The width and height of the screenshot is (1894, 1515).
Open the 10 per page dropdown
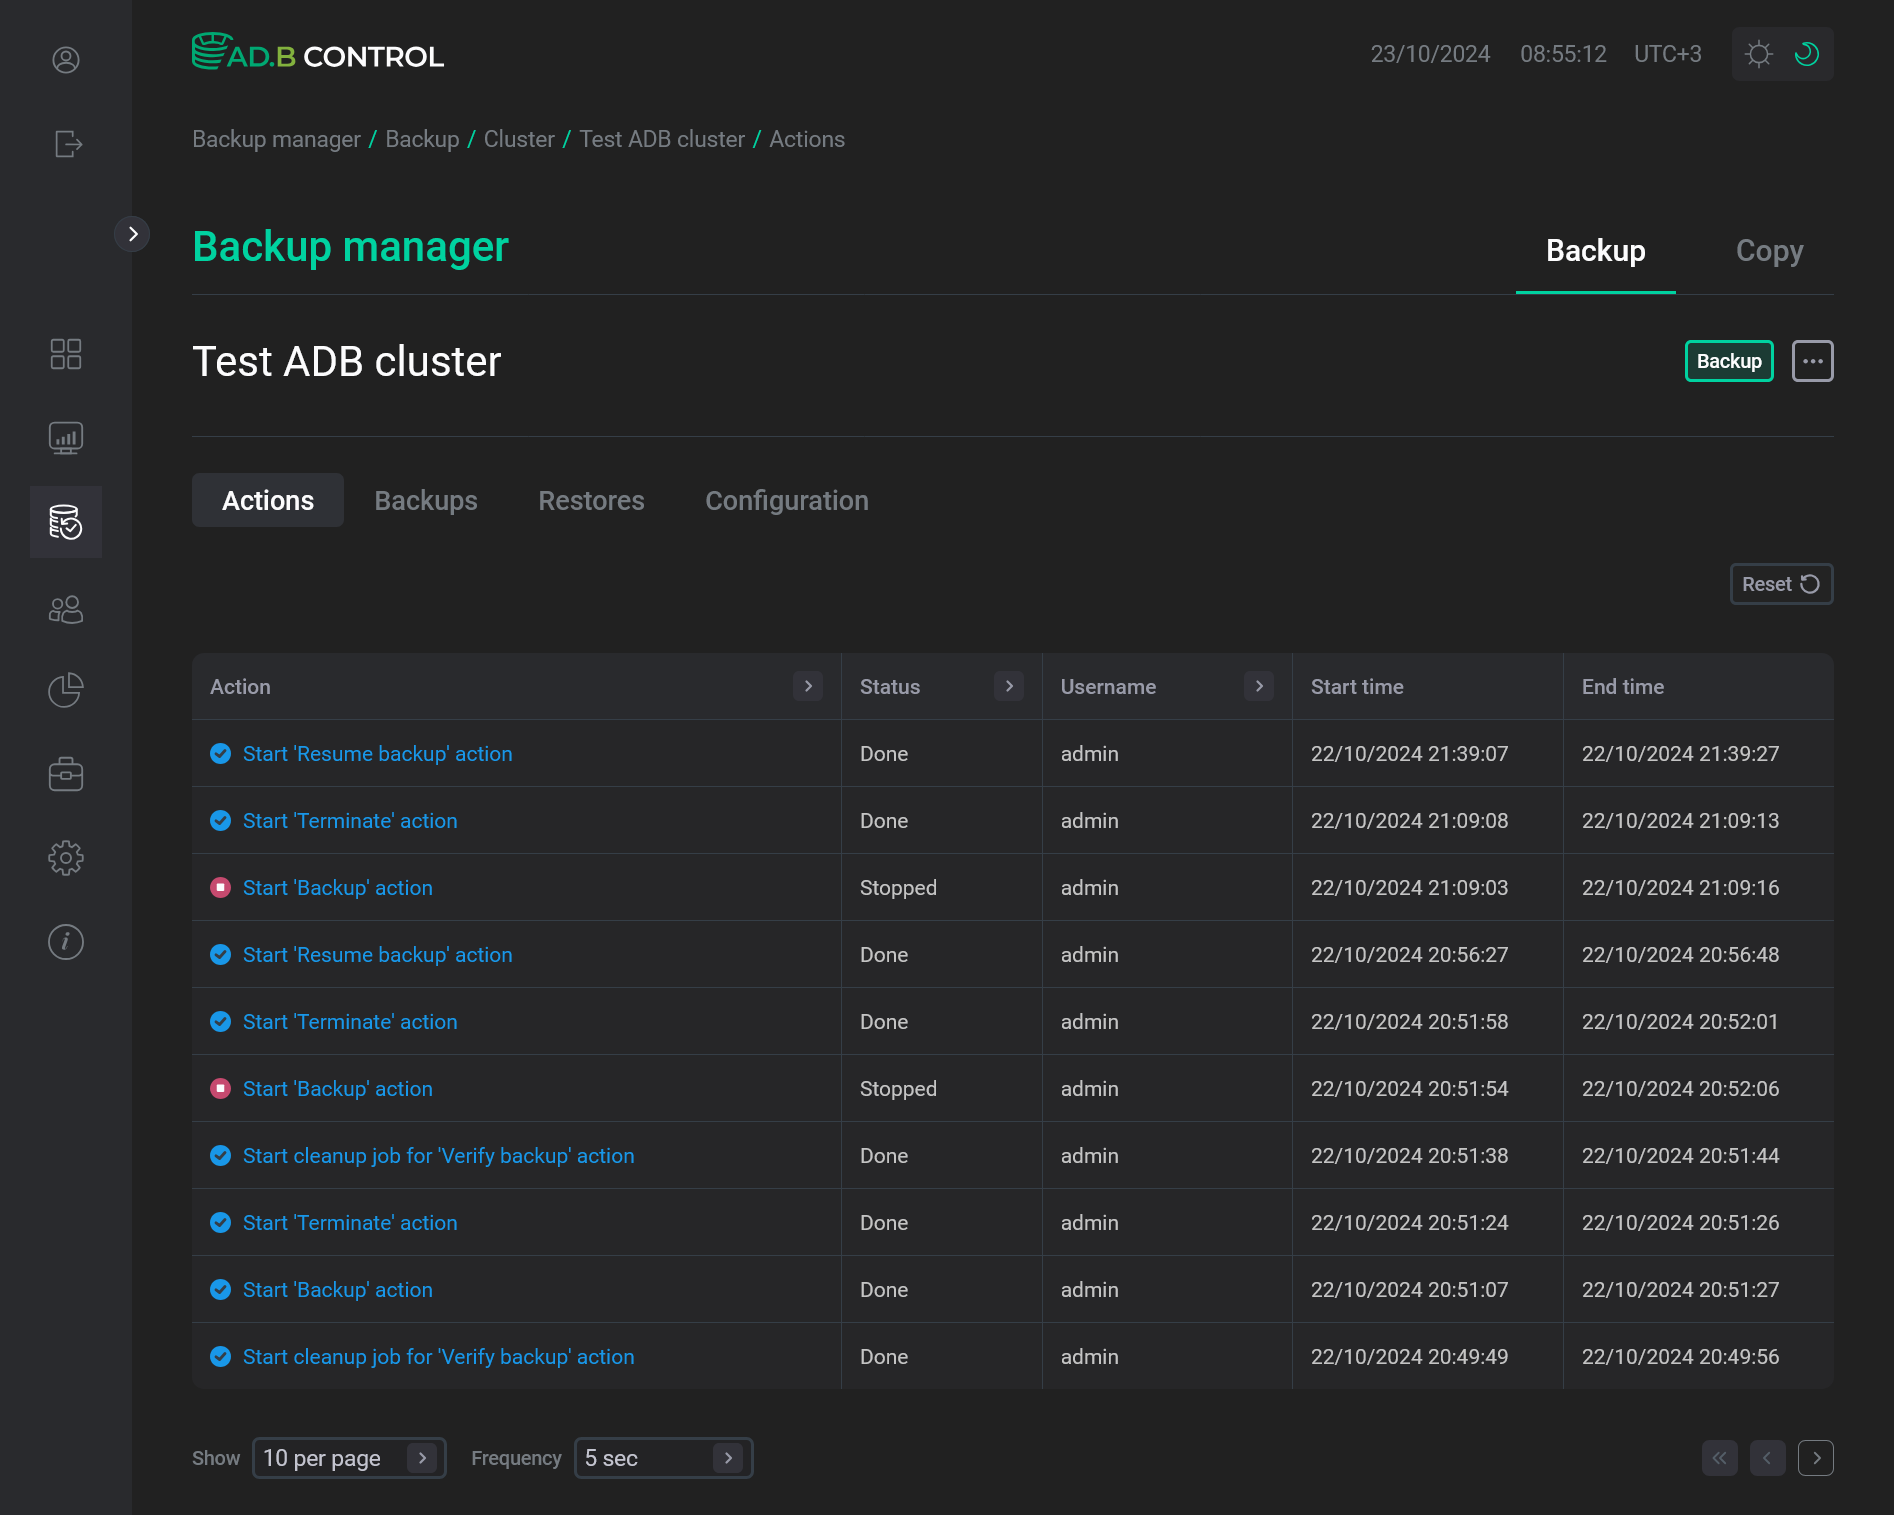click(349, 1458)
